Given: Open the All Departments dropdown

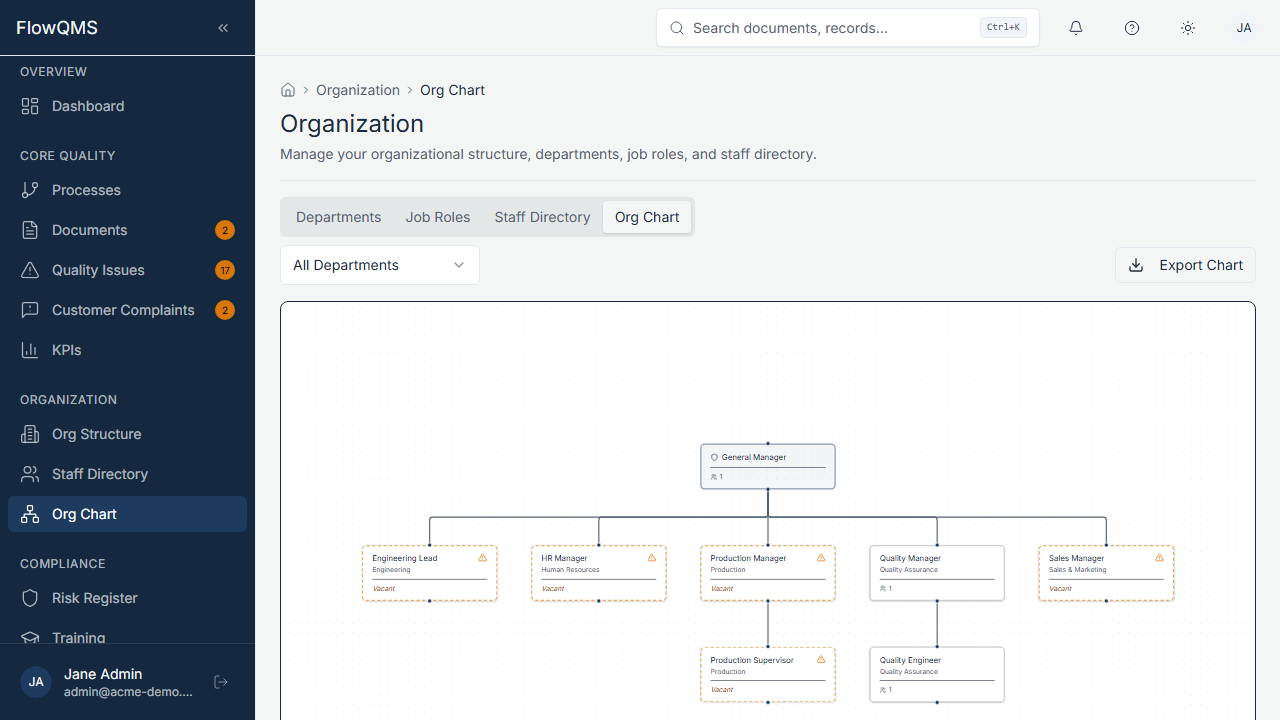Looking at the screenshot, I should (x=379, y=264).
